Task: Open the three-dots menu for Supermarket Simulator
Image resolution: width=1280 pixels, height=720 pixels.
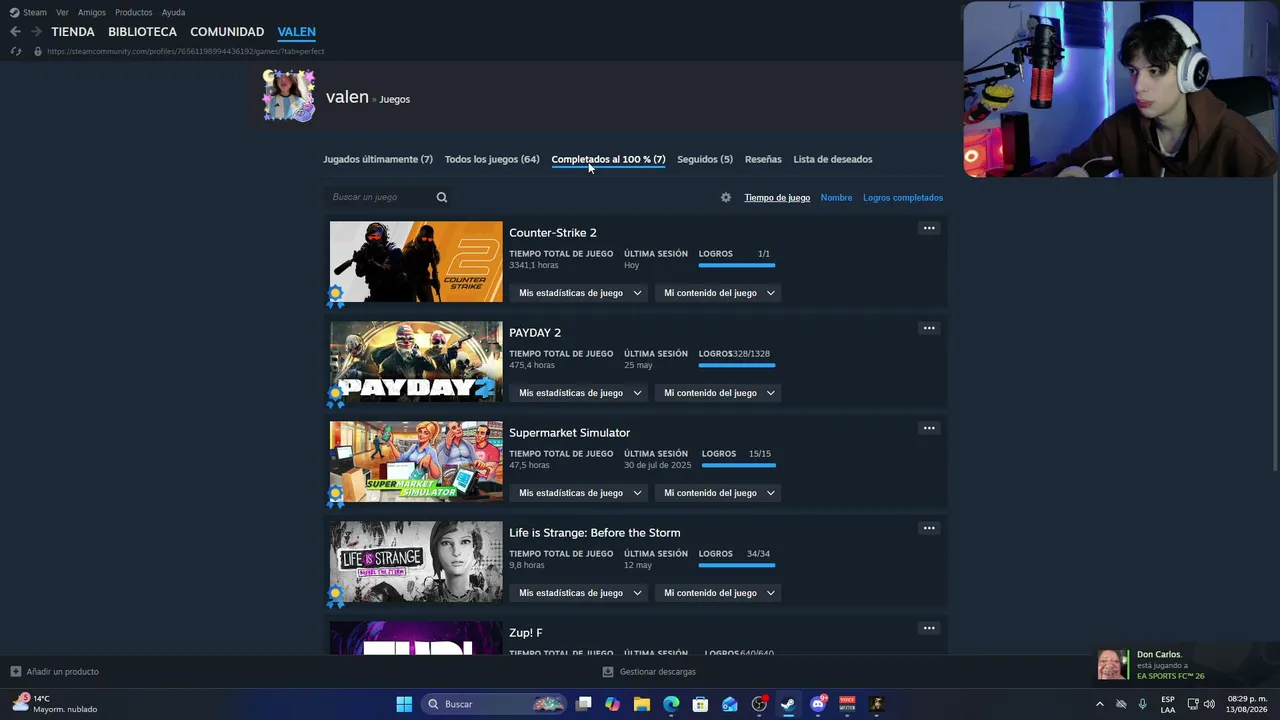Action: coord(929,428)
